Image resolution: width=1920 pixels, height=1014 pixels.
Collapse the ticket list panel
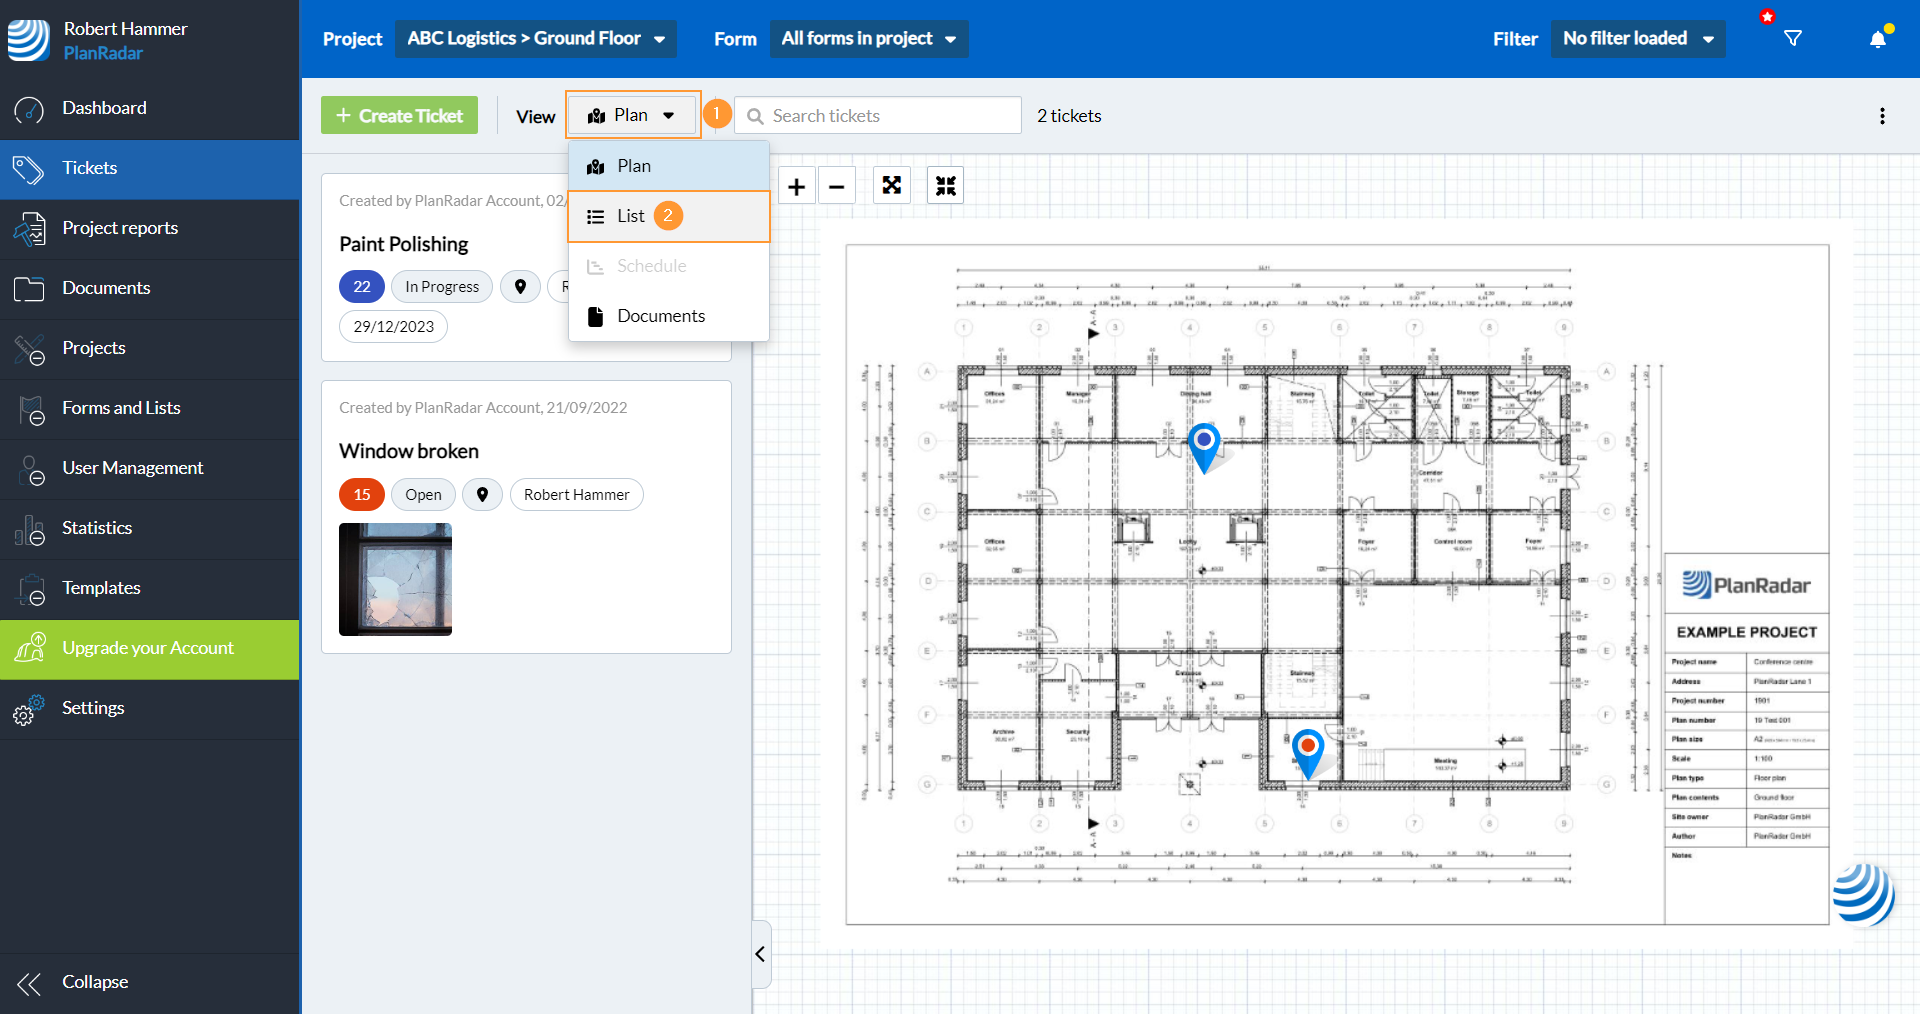tap(761, 954)
